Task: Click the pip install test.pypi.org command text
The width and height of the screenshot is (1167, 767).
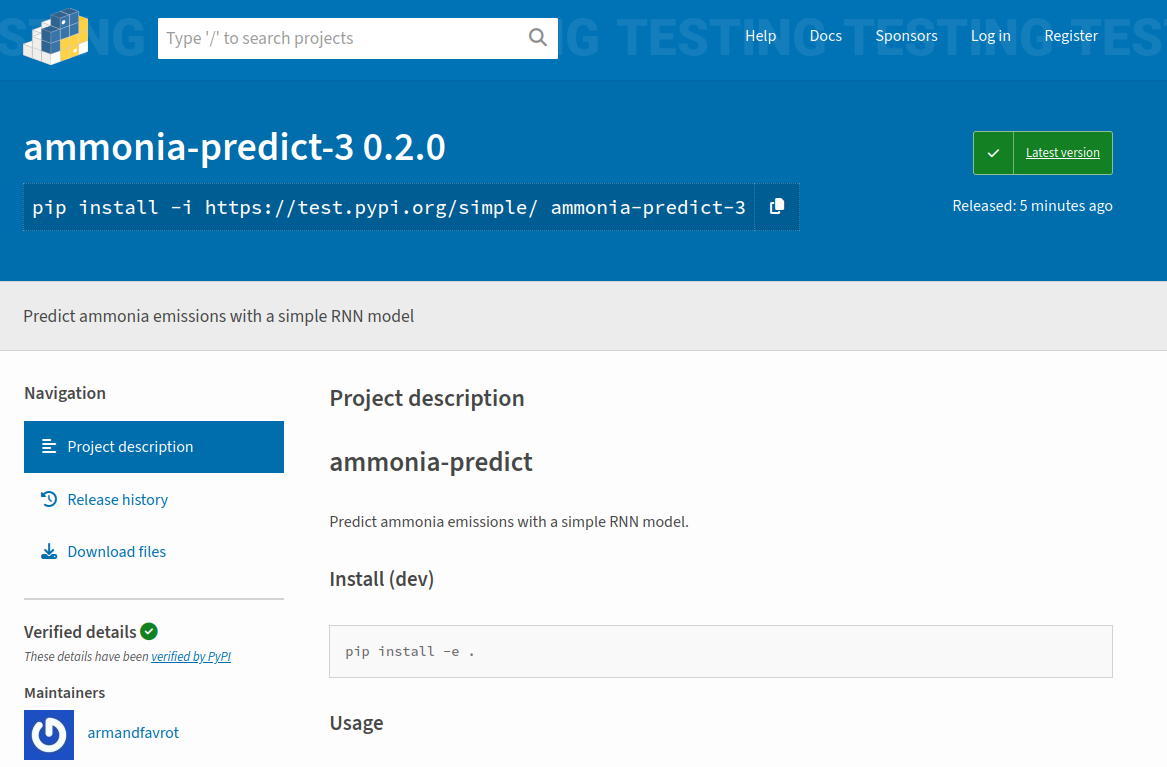Action: [x=388, y=208]
